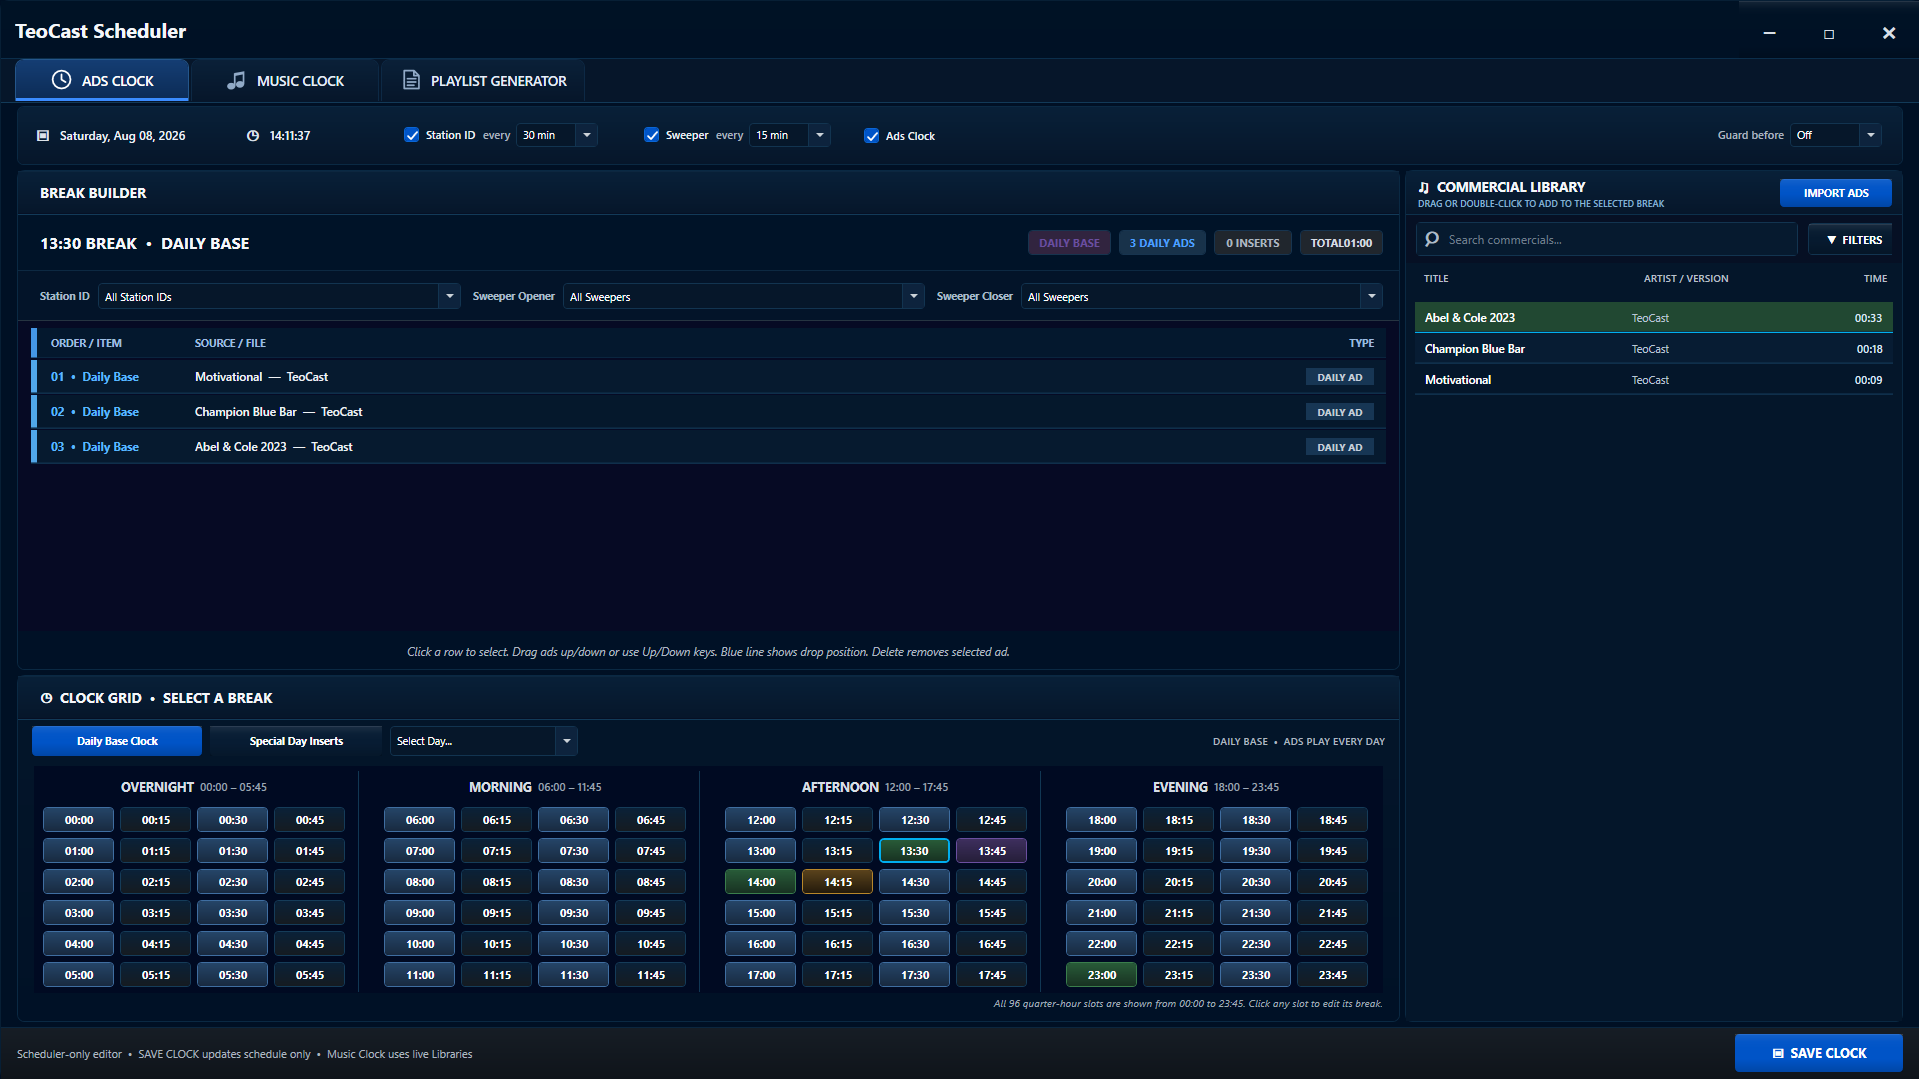Image resolution: width=1919 pixels, height=1079 pixels.
Task: Click the clock icon on Ads Clock tab
Action: (x=62, y=80)
